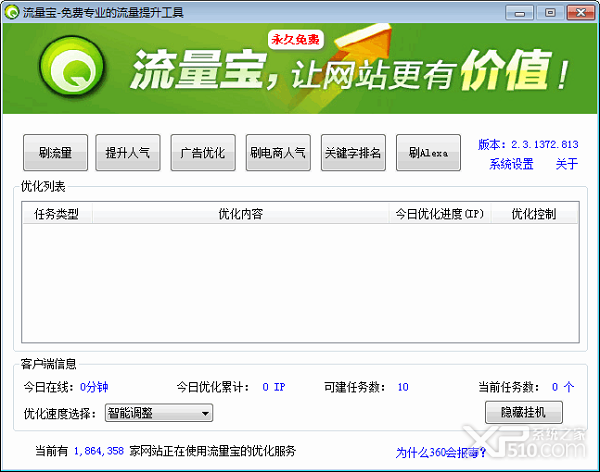Click the green 流量宝 logo in banner
Image resolution: width=600 pixels, height=472 pixels.
pos(72,66)
